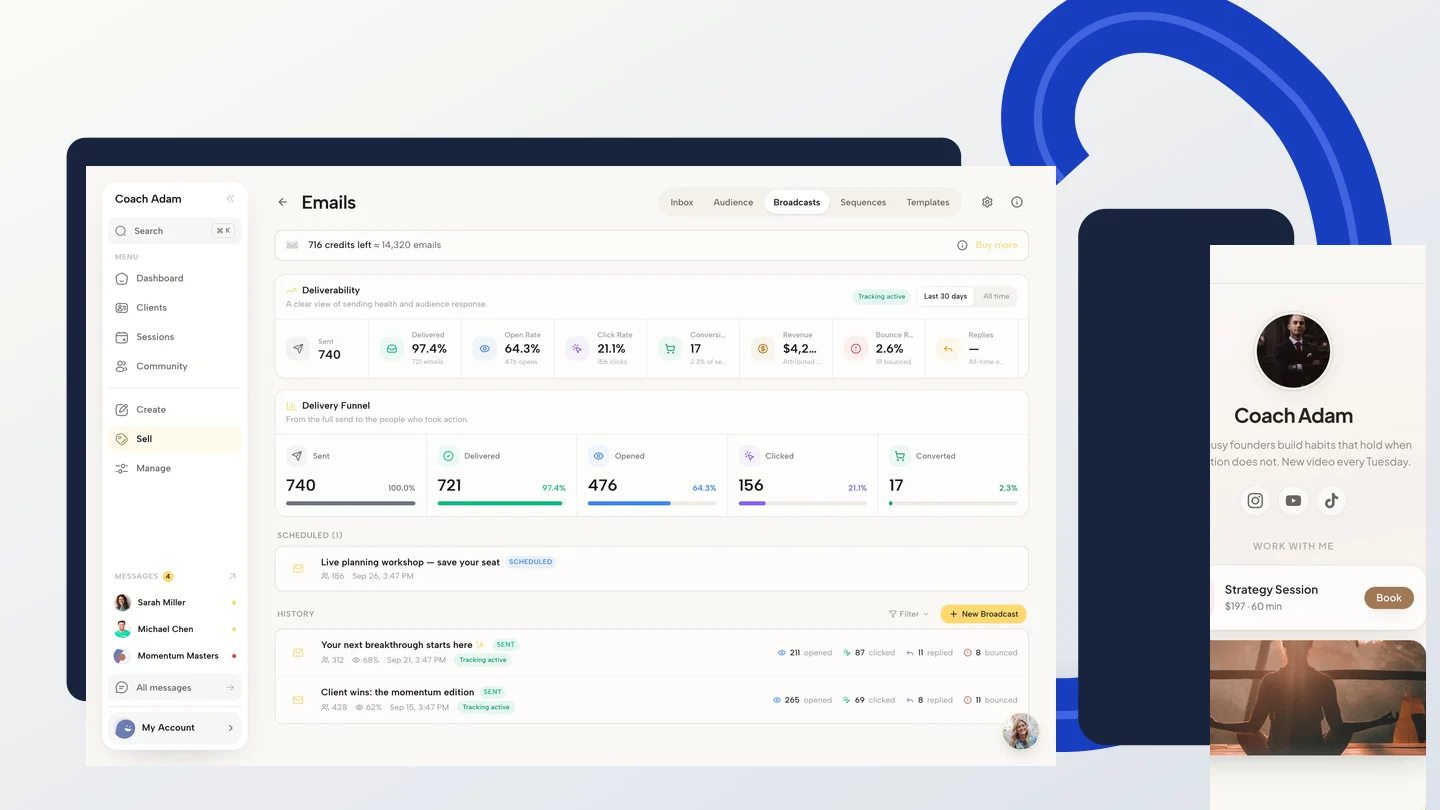Expand the Filter dropdown in History
The image size is (1440, 810).
click(908, 614)
